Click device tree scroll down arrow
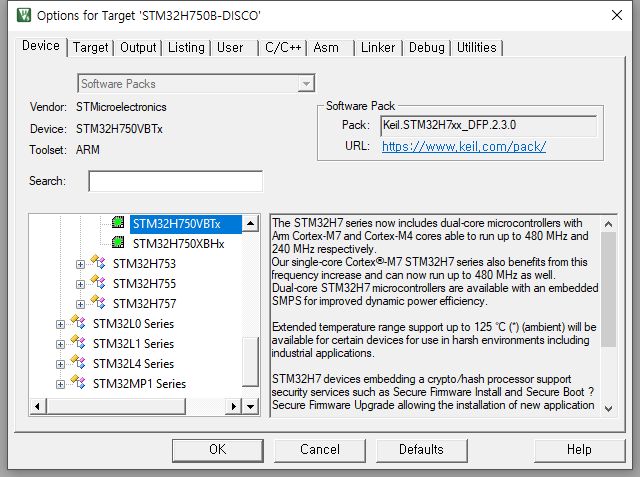 (251, 407)
